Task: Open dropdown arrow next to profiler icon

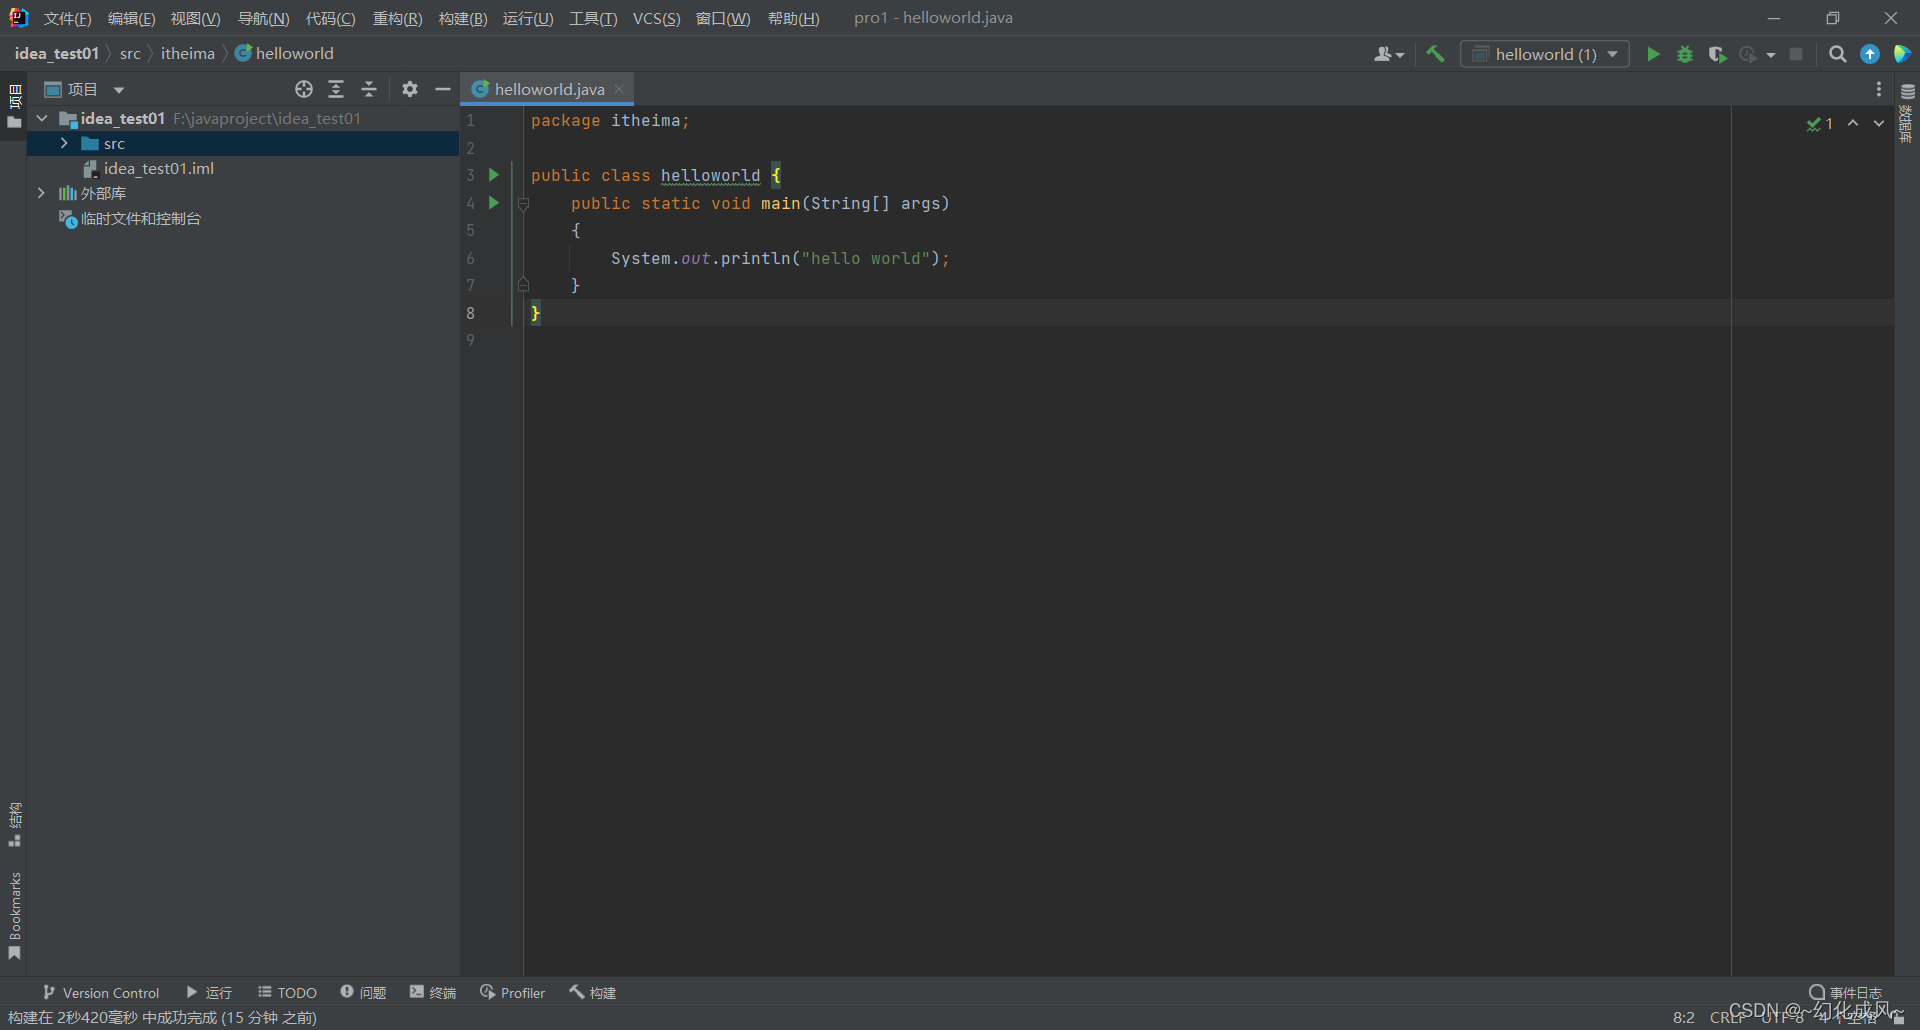Action: pos(1771,55)
